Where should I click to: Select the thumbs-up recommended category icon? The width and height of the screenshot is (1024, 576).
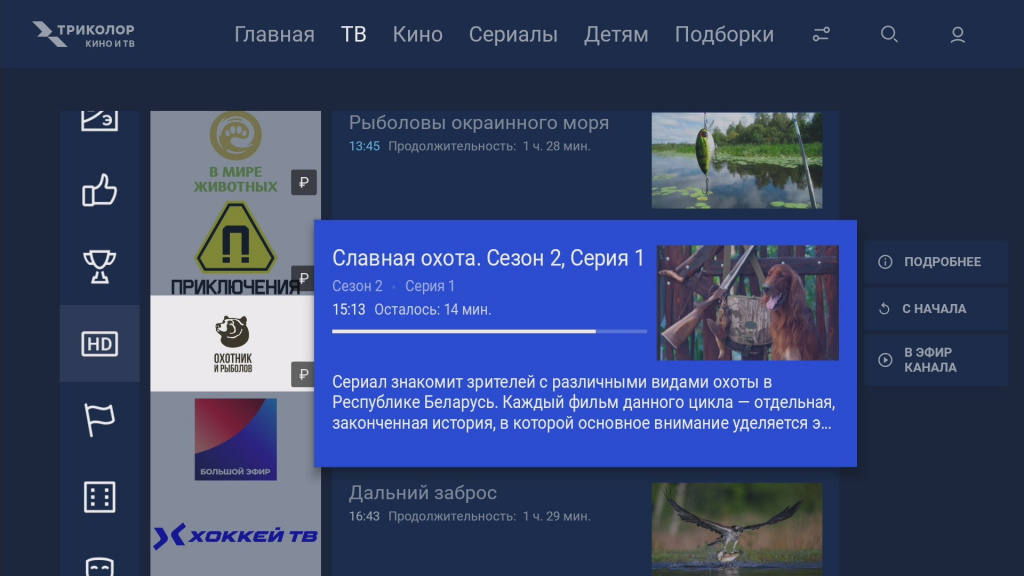99,190
